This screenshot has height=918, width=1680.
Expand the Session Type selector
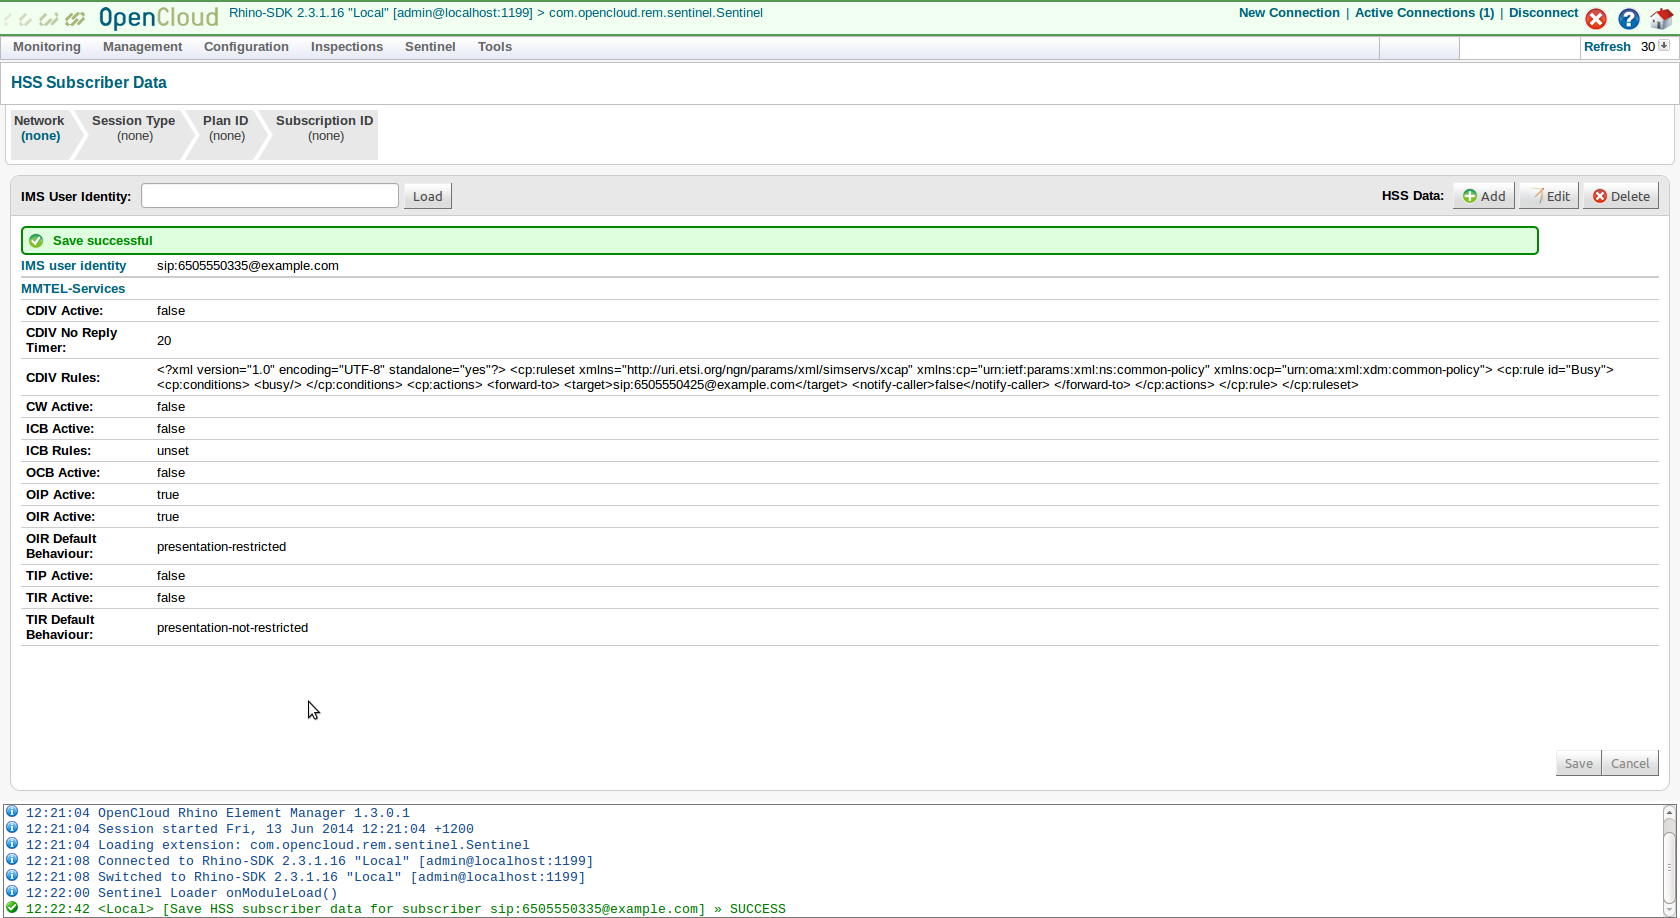click(x=134, y=129)
